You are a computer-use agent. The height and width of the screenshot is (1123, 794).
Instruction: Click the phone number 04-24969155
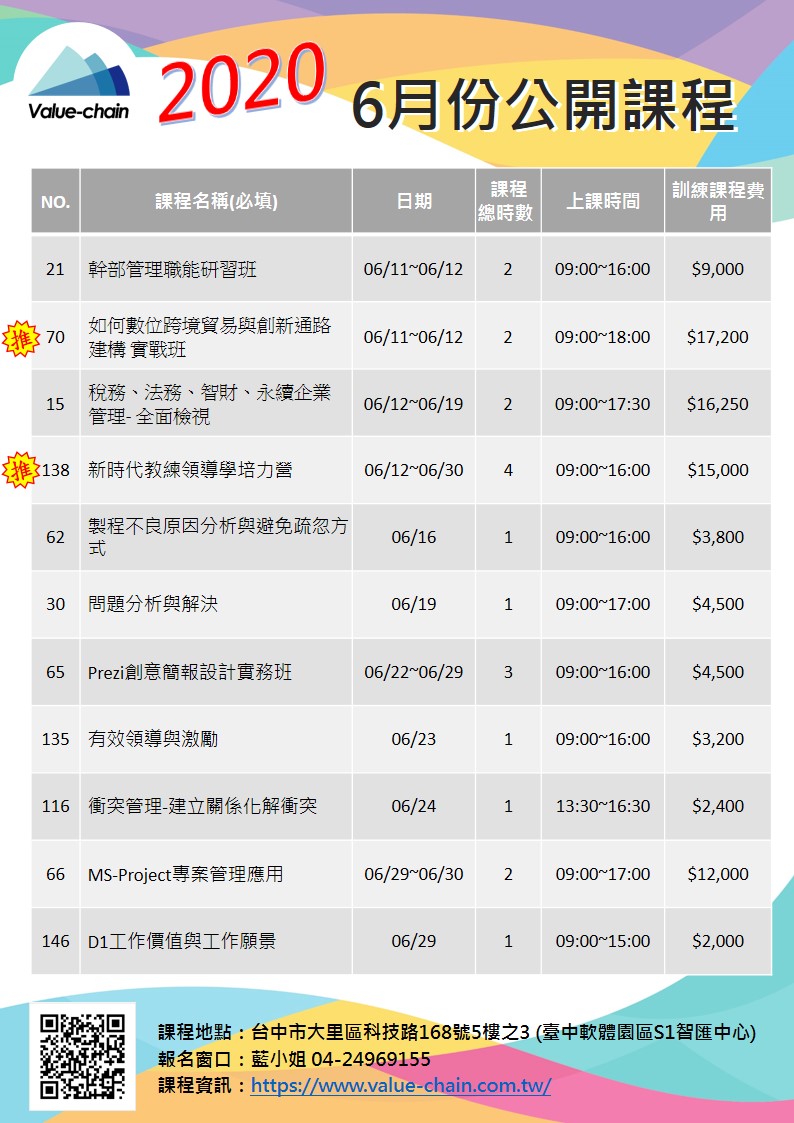point(371,1059)
